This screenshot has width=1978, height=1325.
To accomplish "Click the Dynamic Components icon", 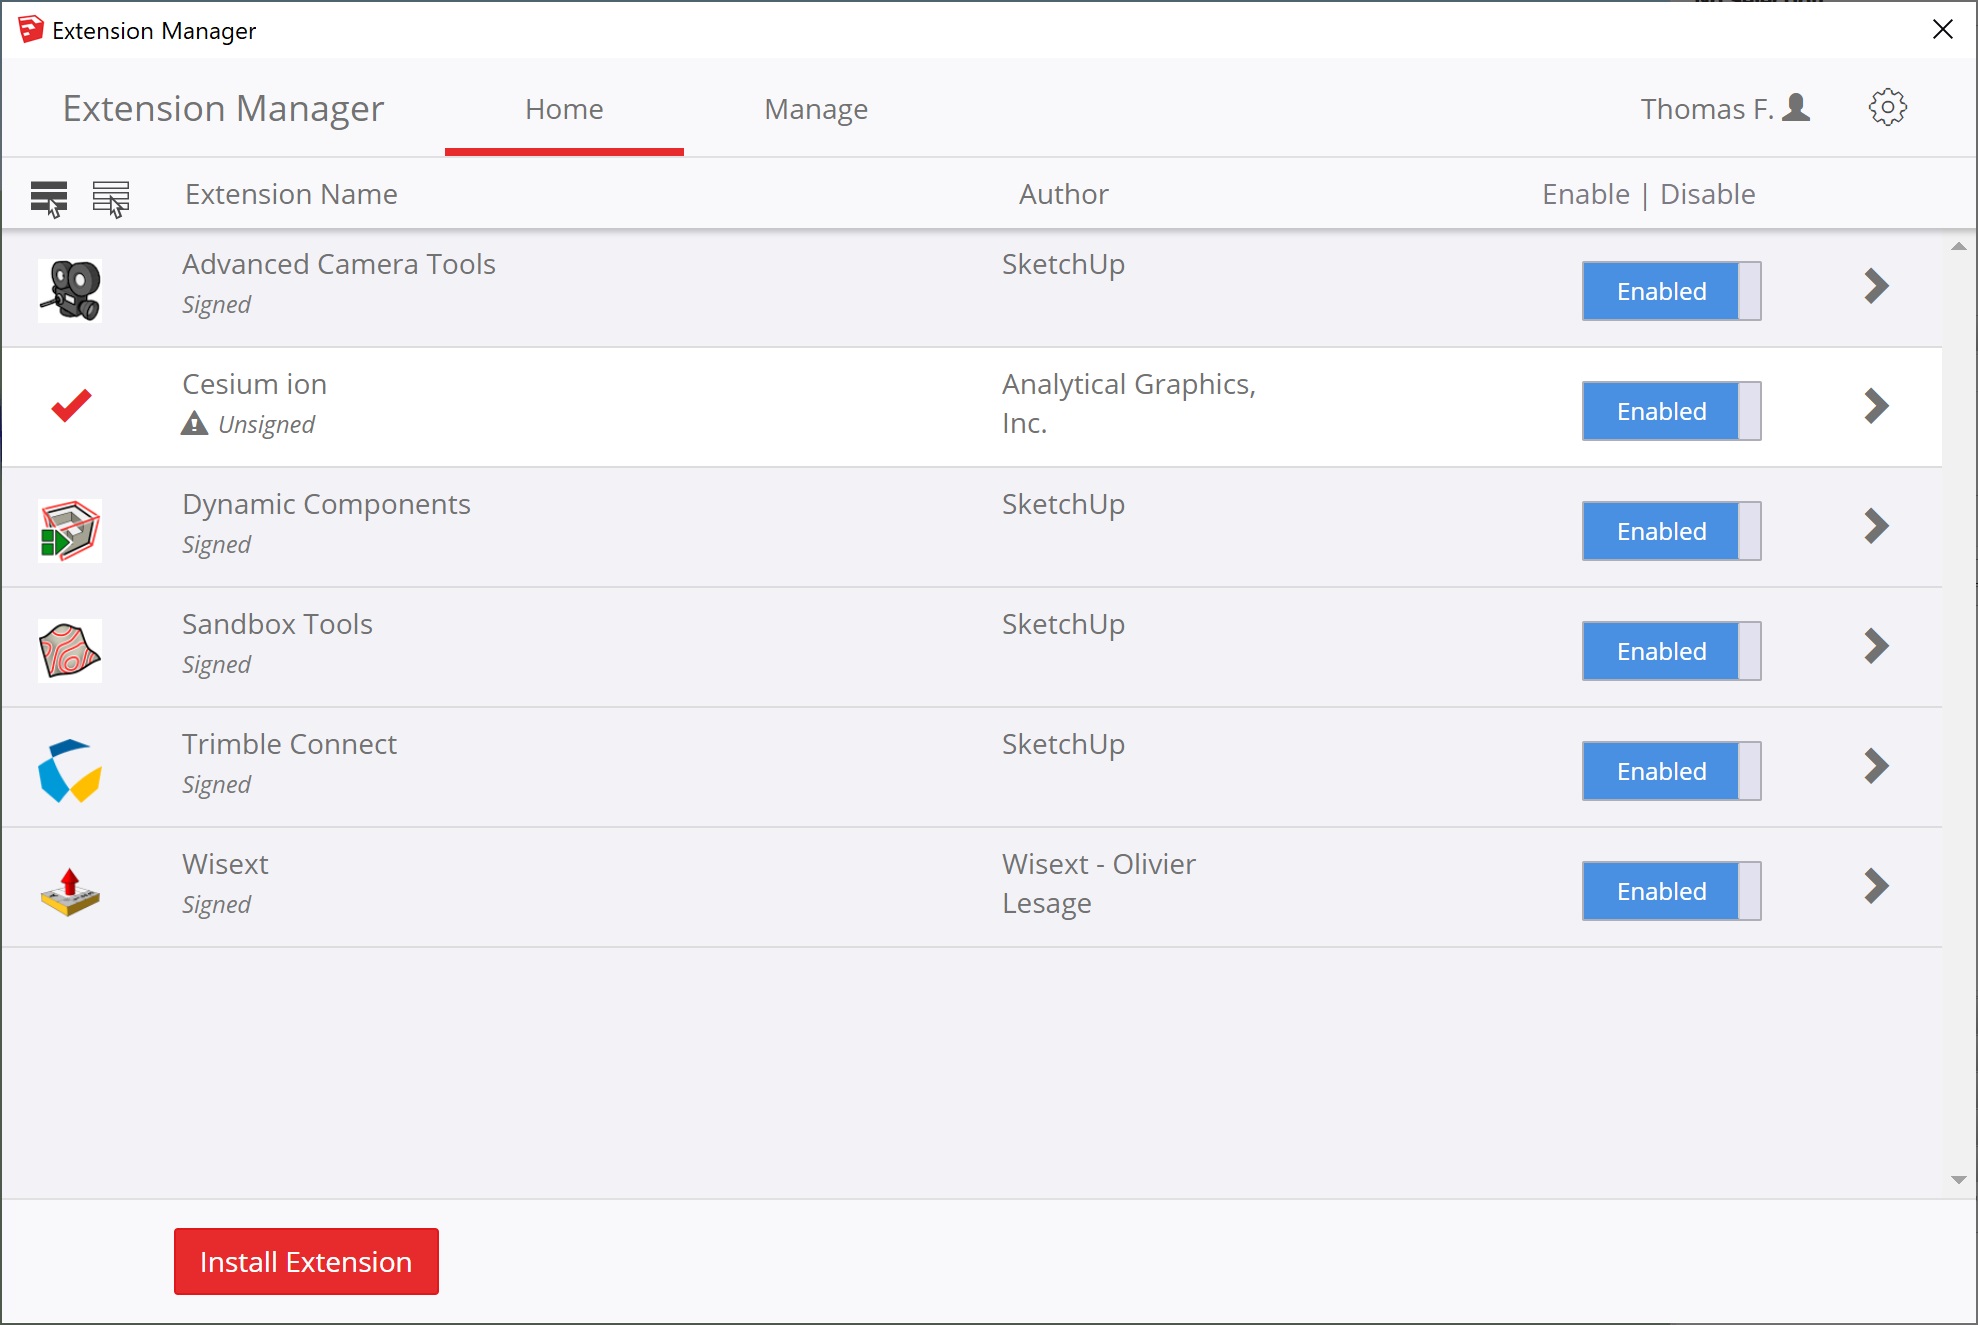I will 70,530.
